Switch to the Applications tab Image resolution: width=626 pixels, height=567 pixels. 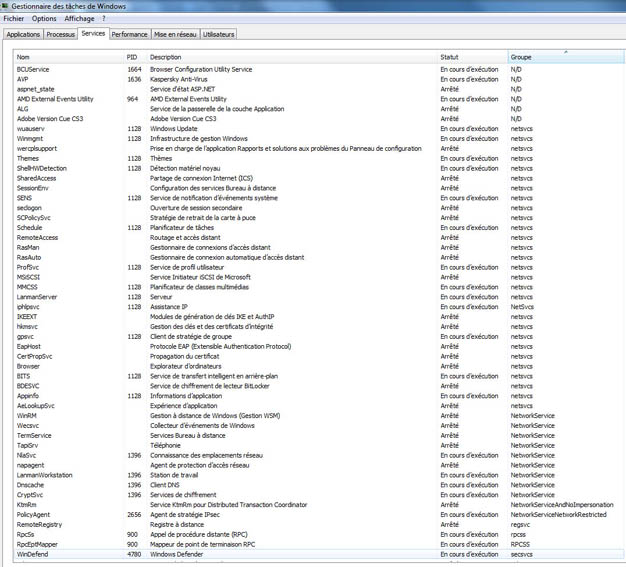(23, 34)
